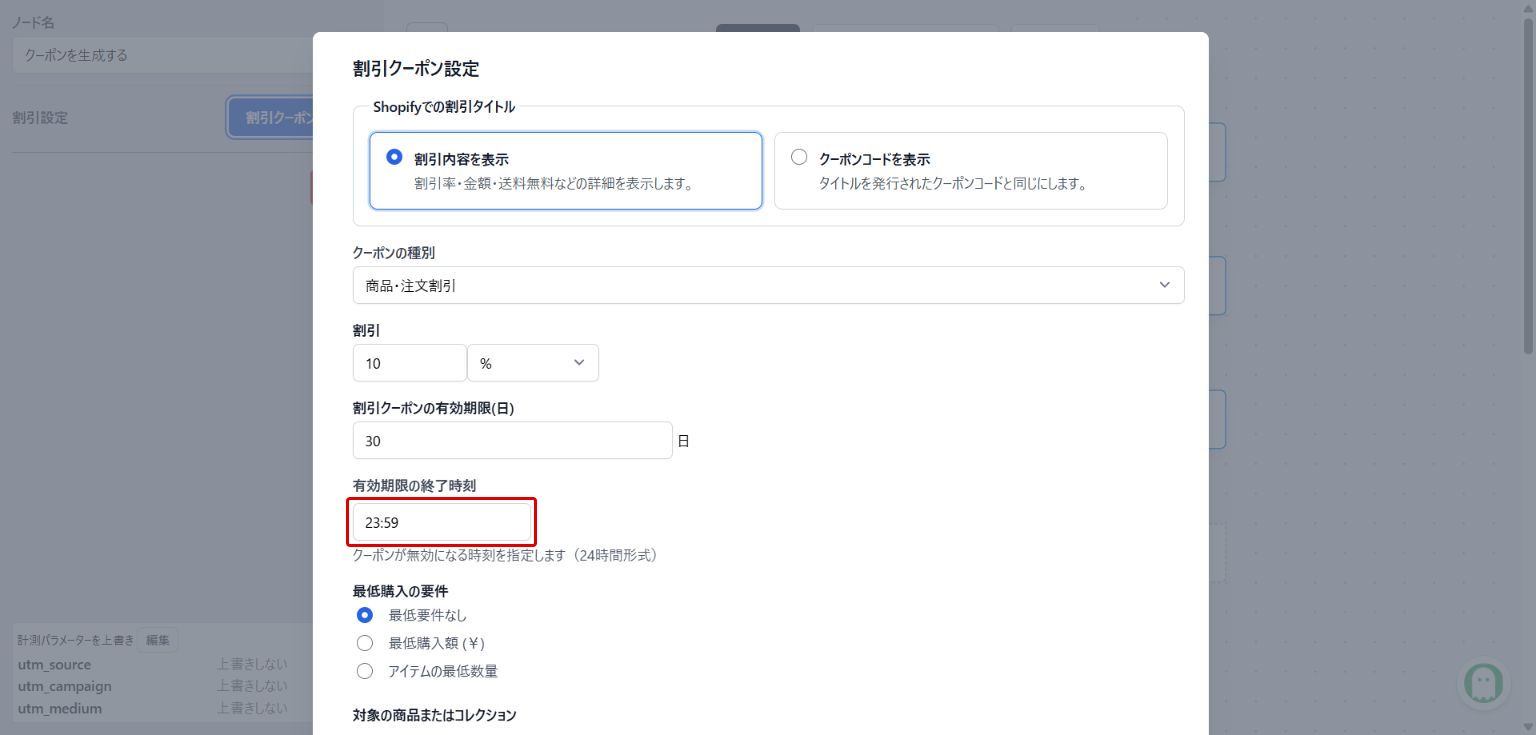Screen dimensions: 1536x735
Task: Open the % discount unit dropdown
Action: click(533, 363)
